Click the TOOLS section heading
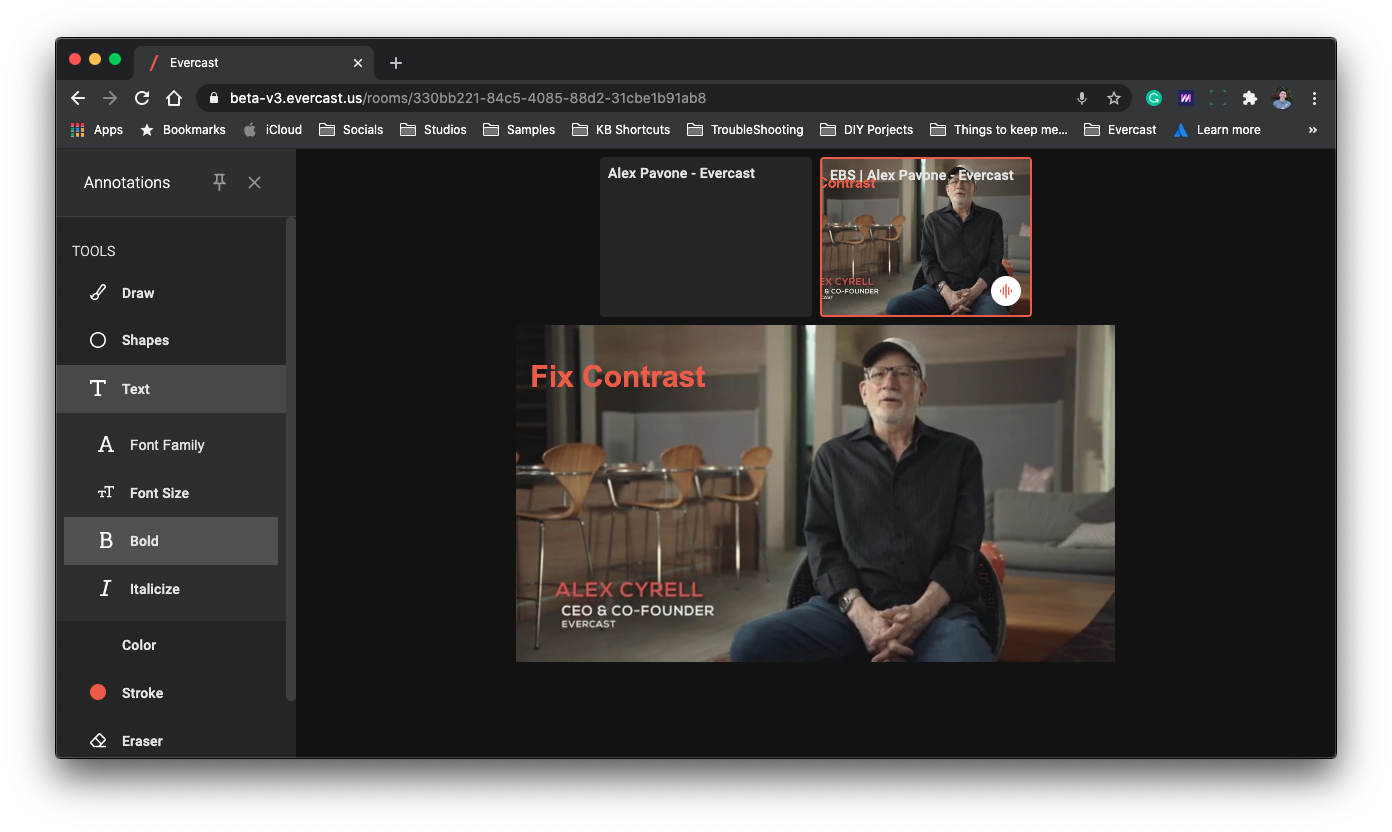1392x832 pixels. tap(94, 251)
